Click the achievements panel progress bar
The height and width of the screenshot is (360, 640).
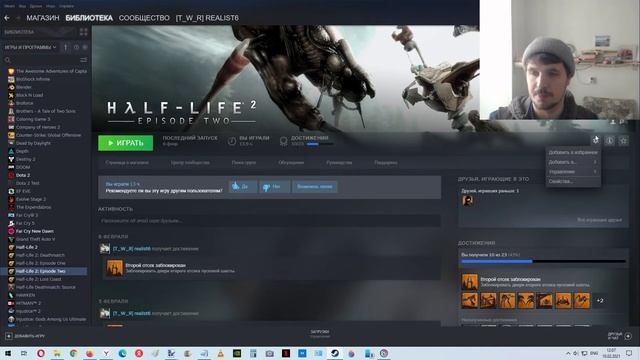543,261
